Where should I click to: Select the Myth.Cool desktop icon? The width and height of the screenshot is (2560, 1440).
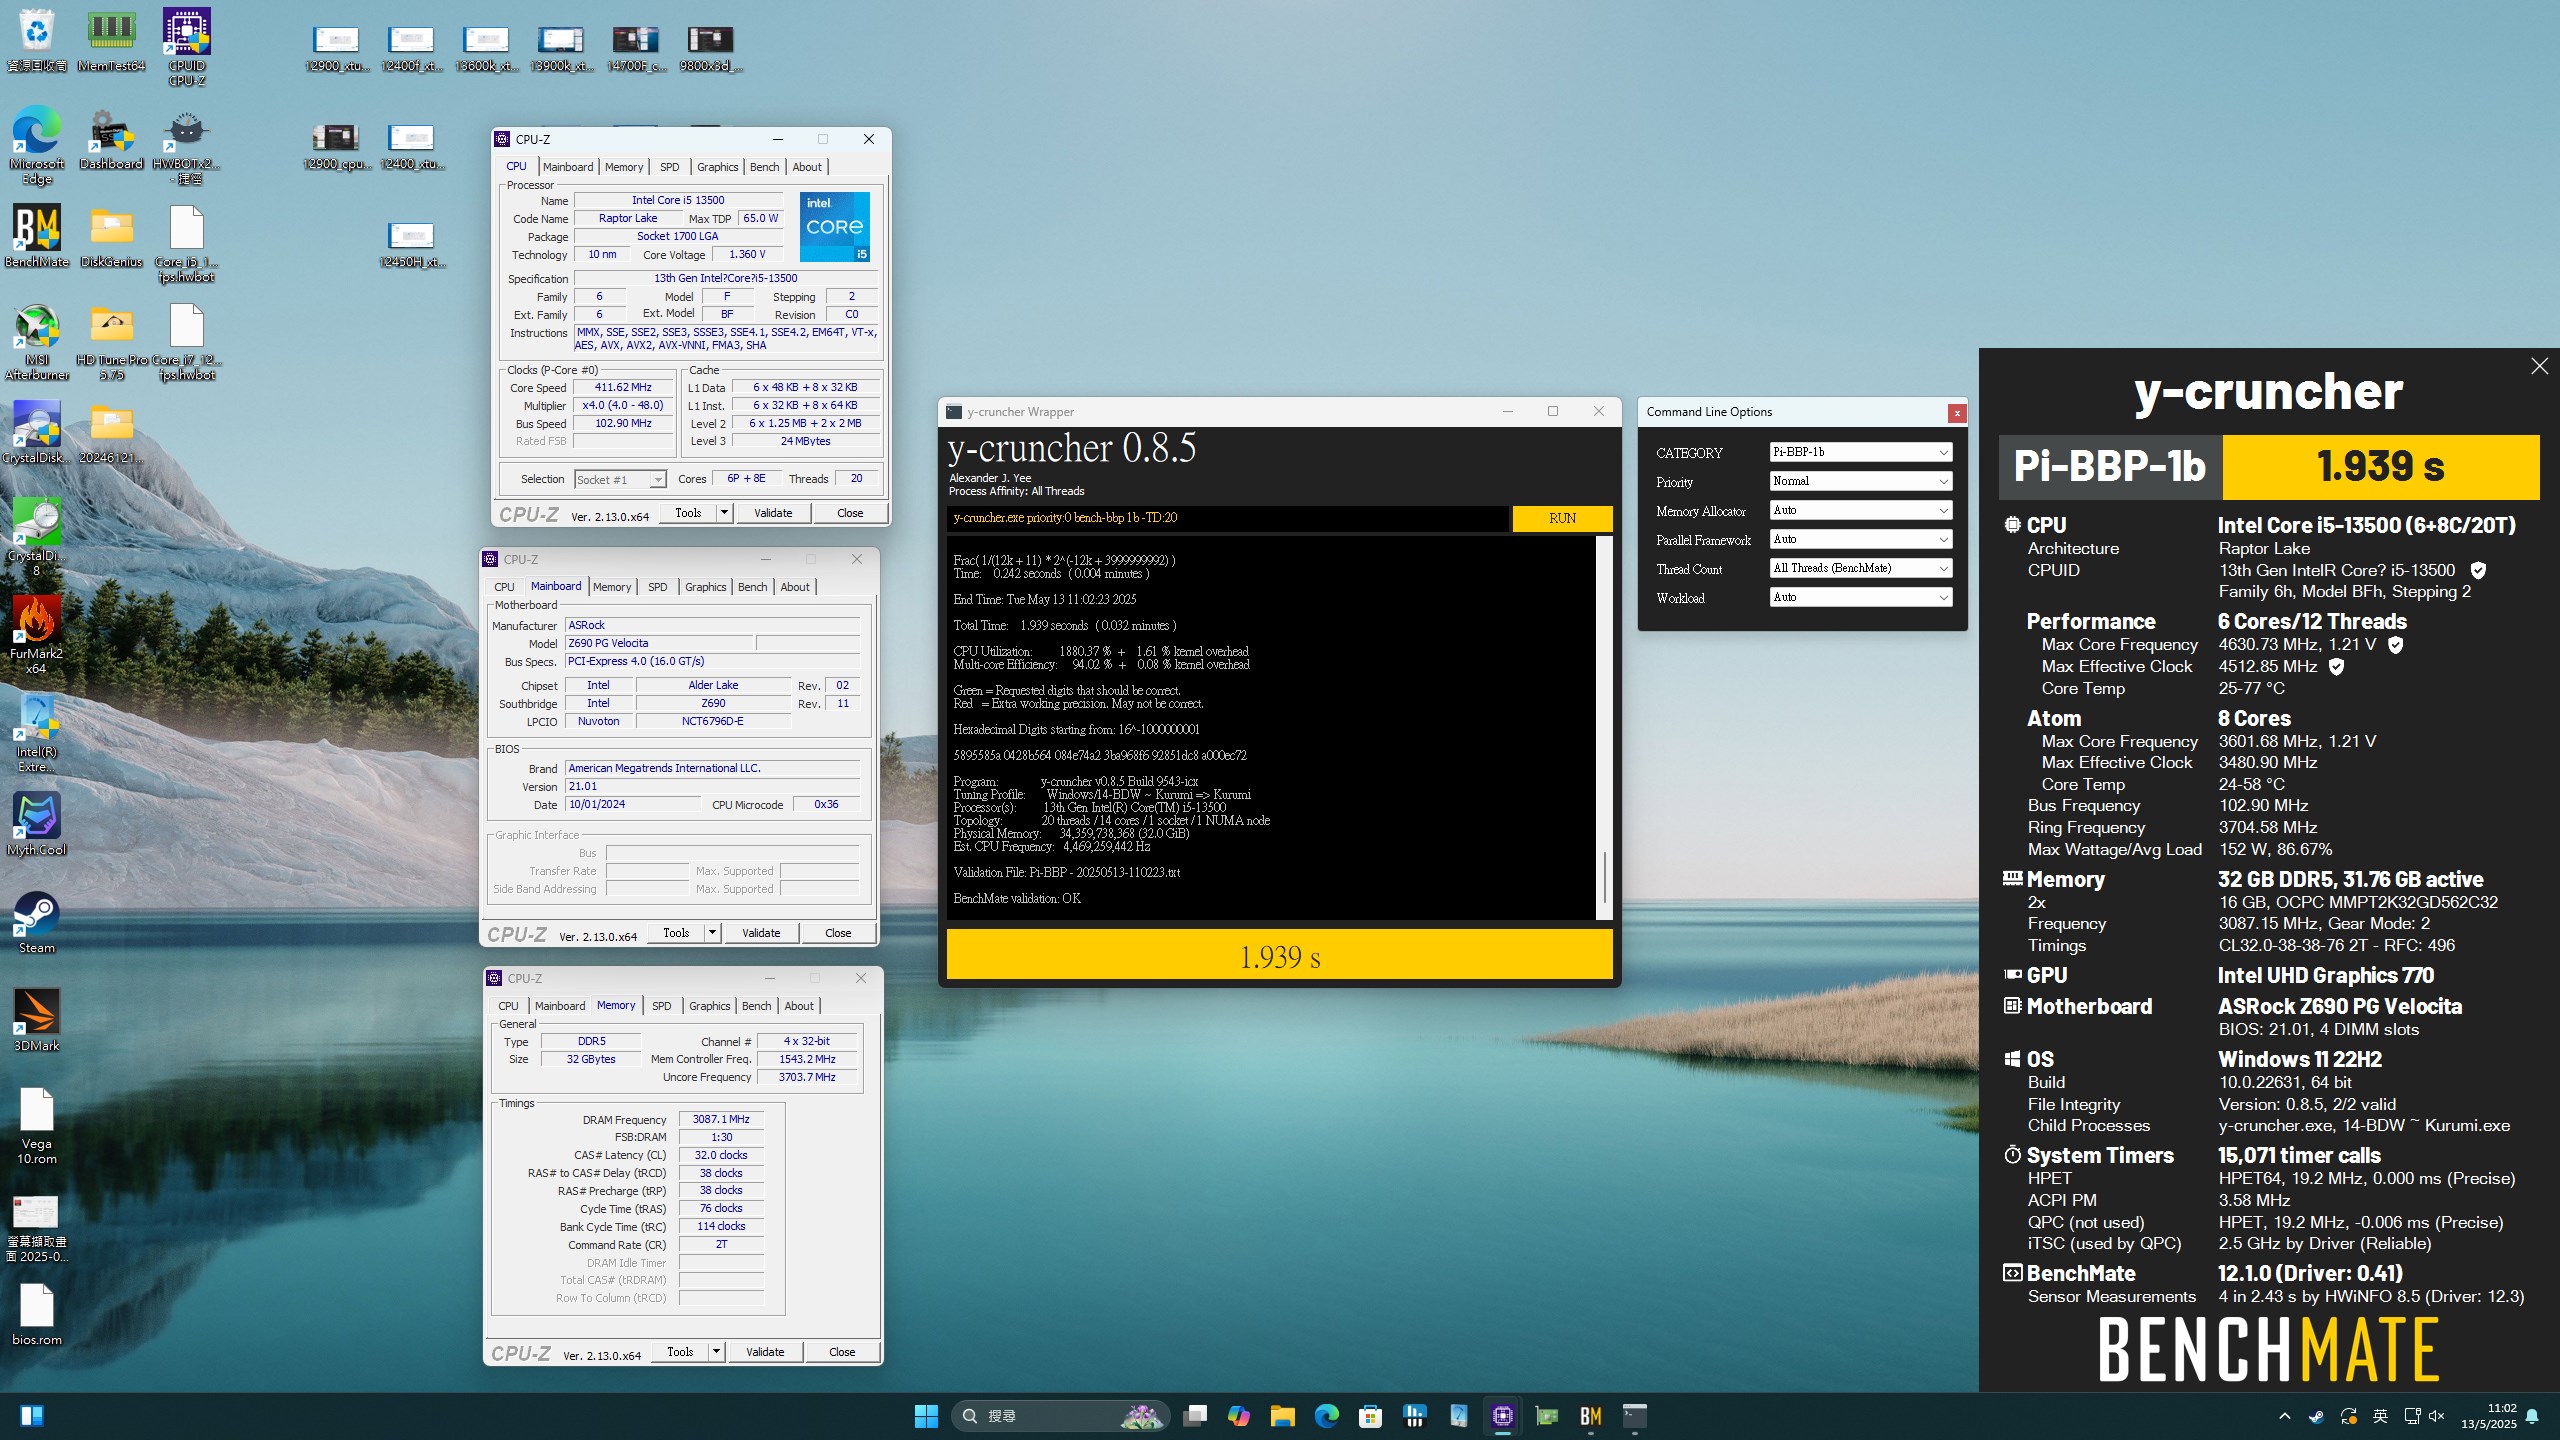tap(37, 824)
